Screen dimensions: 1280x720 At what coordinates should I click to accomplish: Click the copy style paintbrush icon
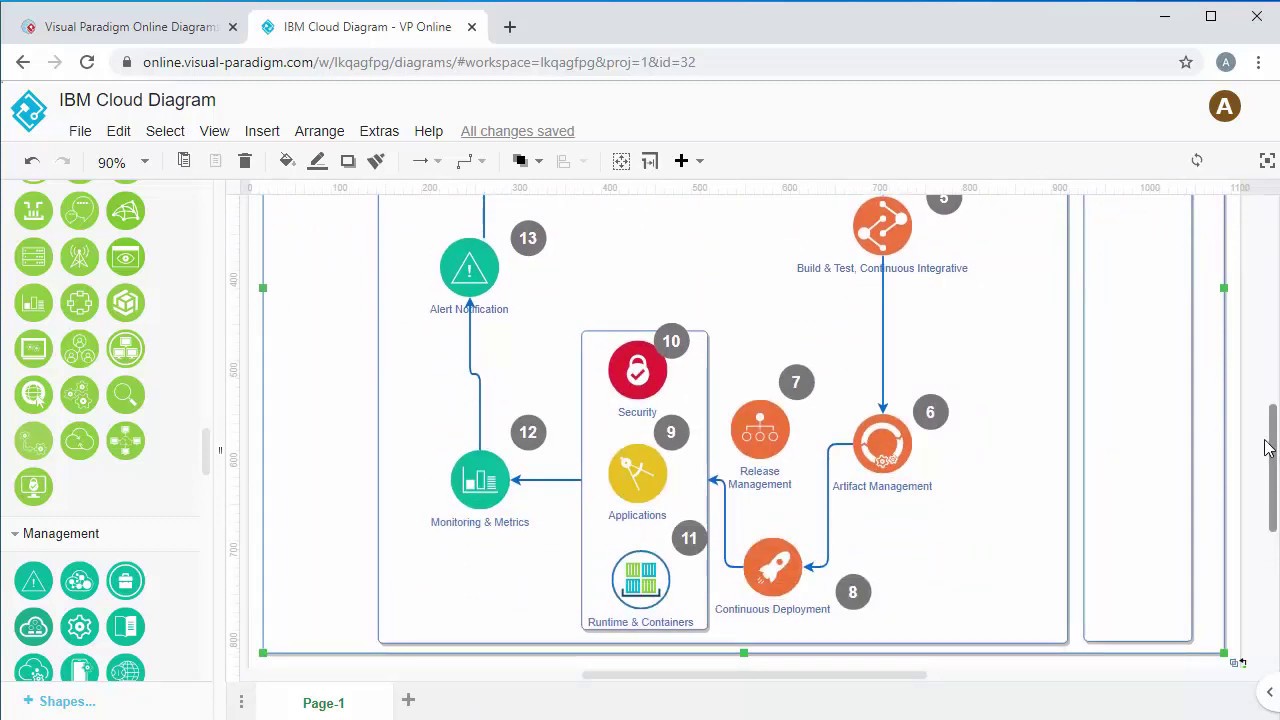[377, 161]
